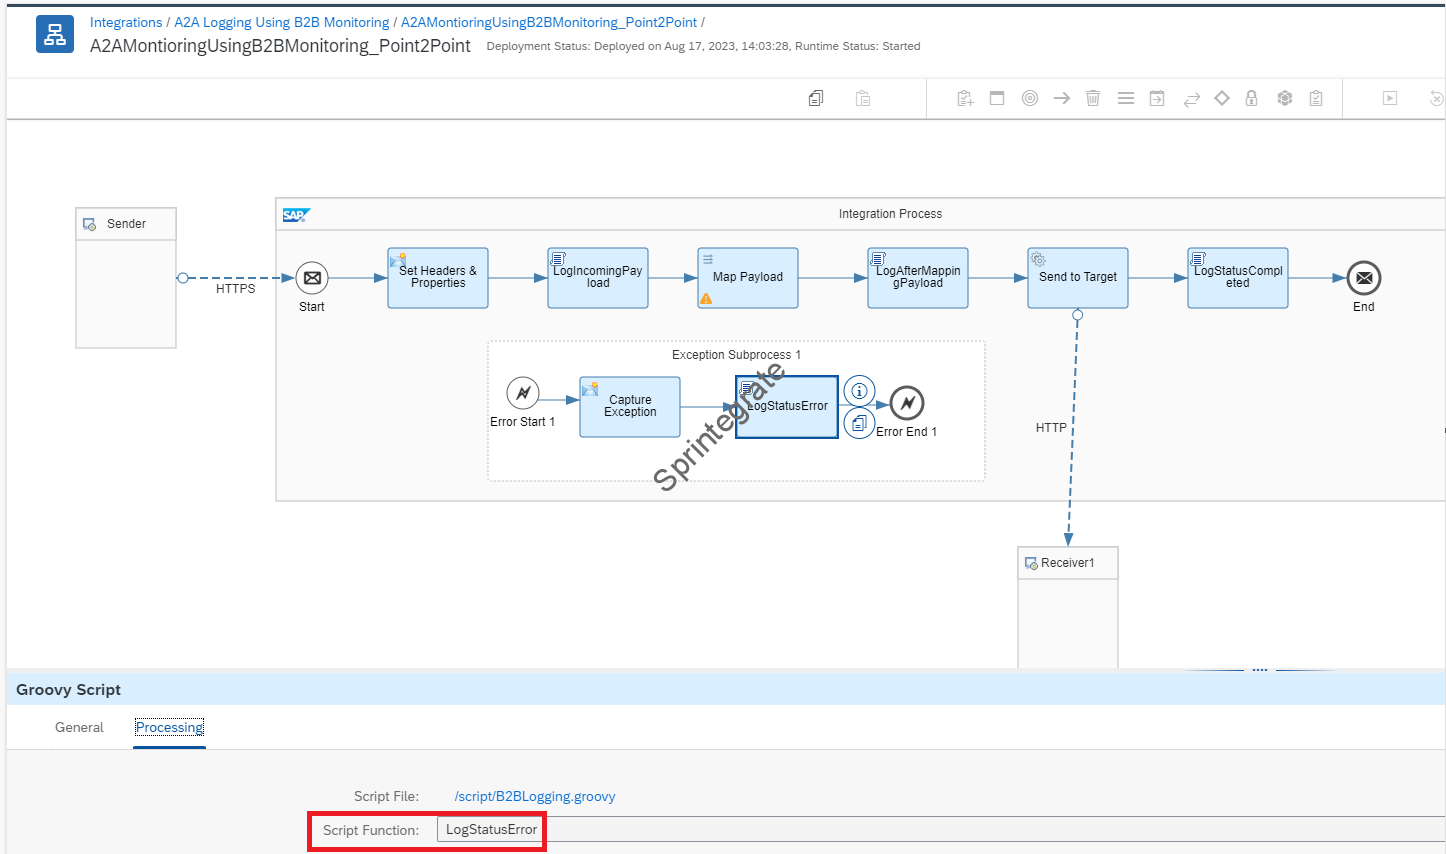Select the Capture Exception step
1446x854 pixels.
[630, 406]
